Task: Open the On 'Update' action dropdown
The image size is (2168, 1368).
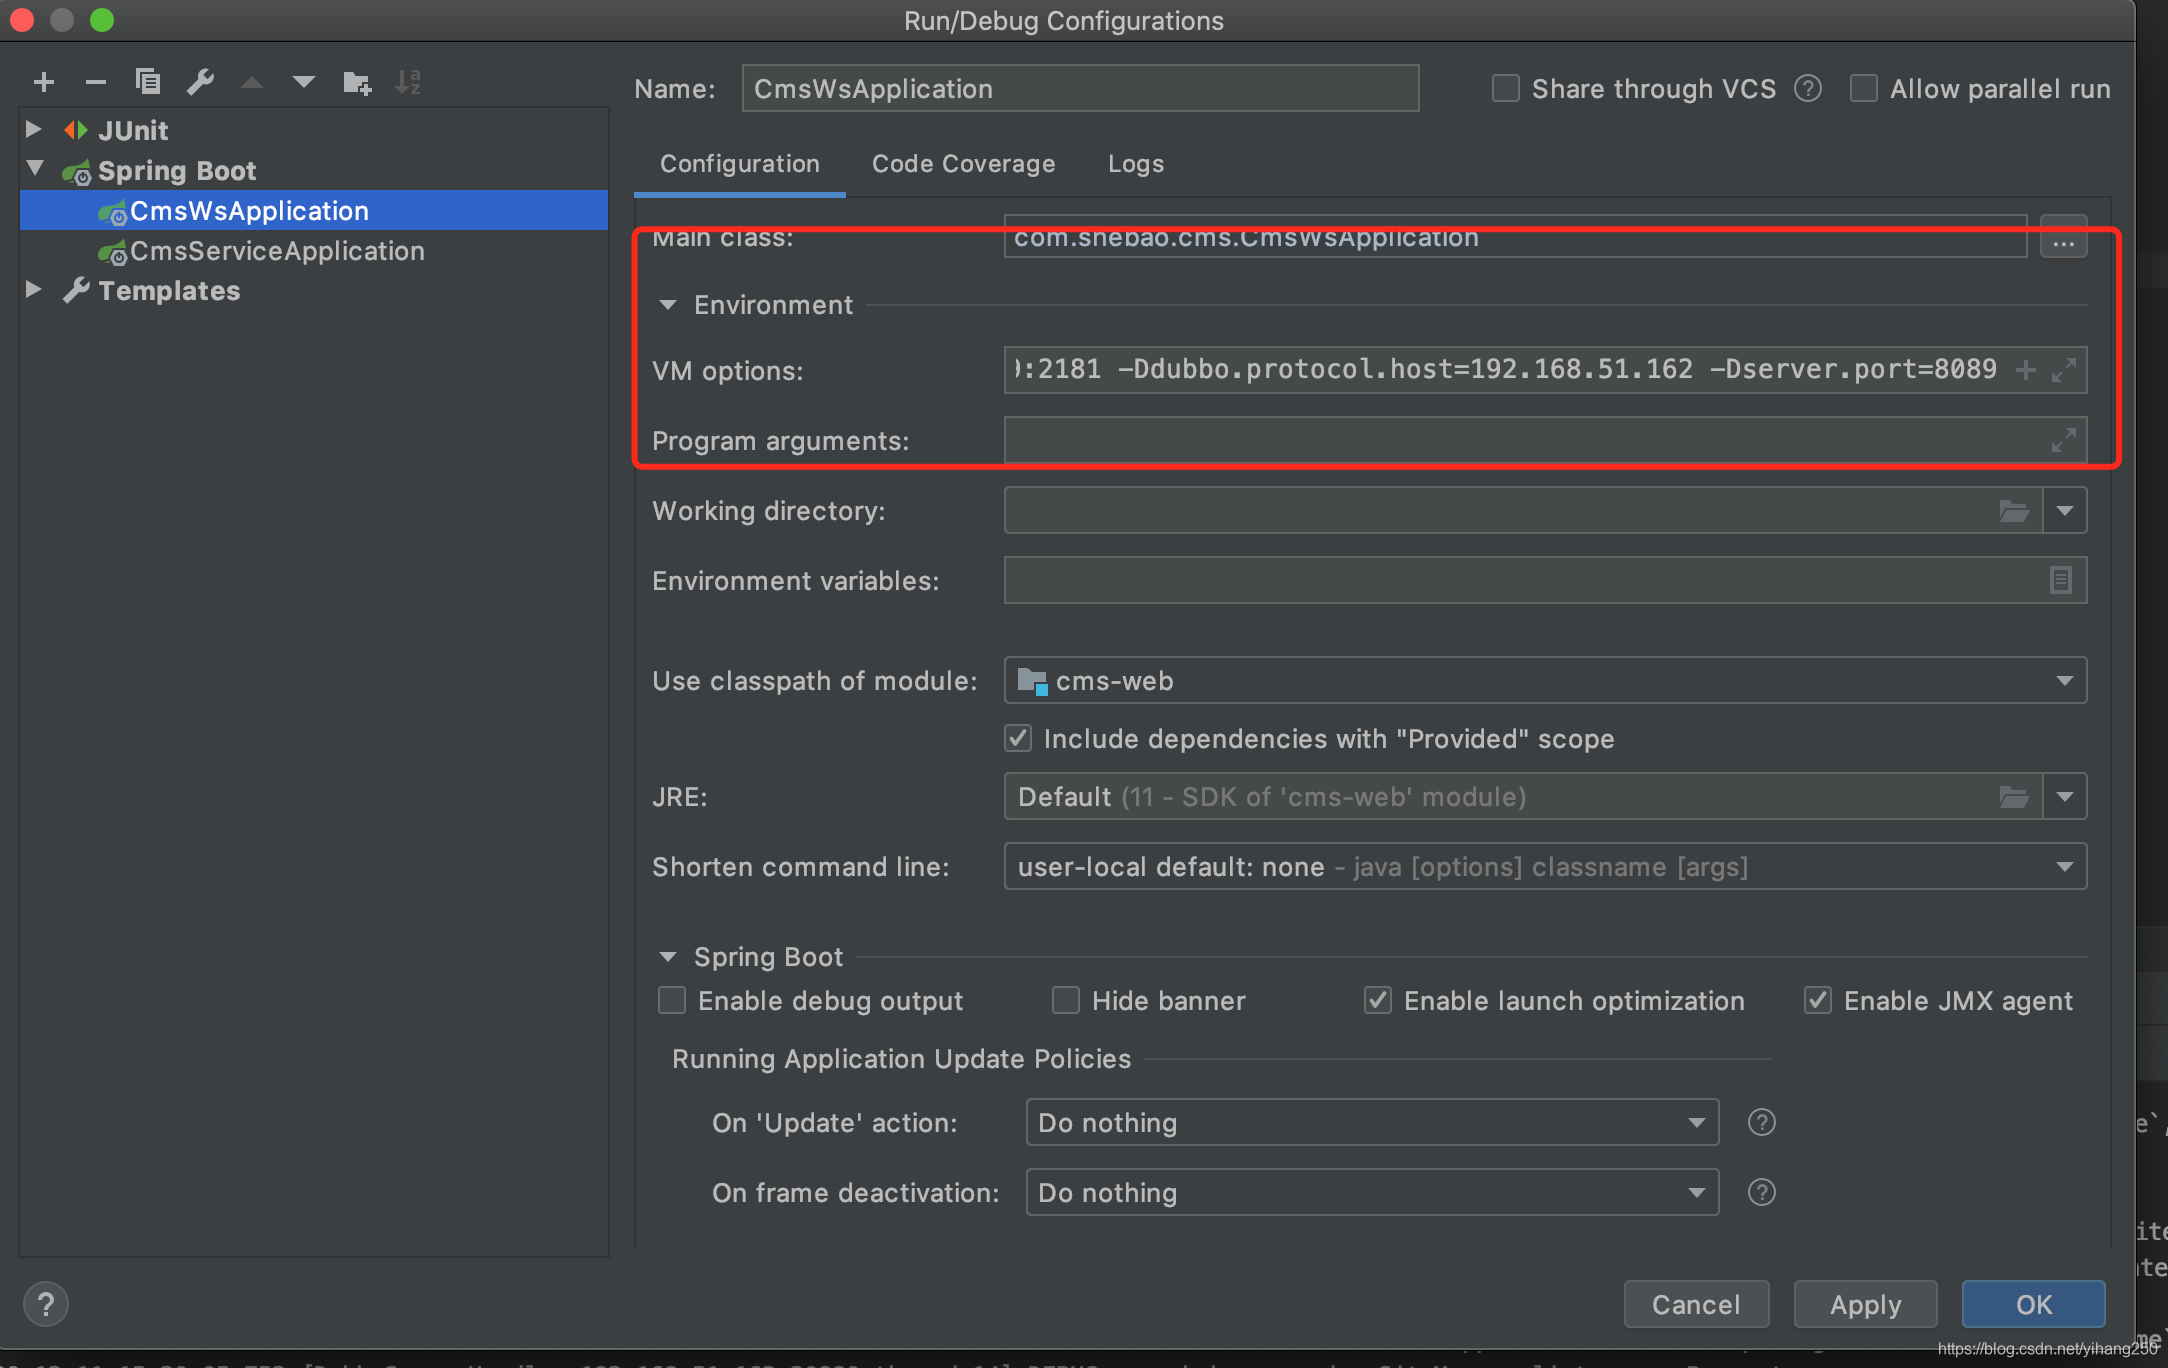Action: click(1695, 1122)
